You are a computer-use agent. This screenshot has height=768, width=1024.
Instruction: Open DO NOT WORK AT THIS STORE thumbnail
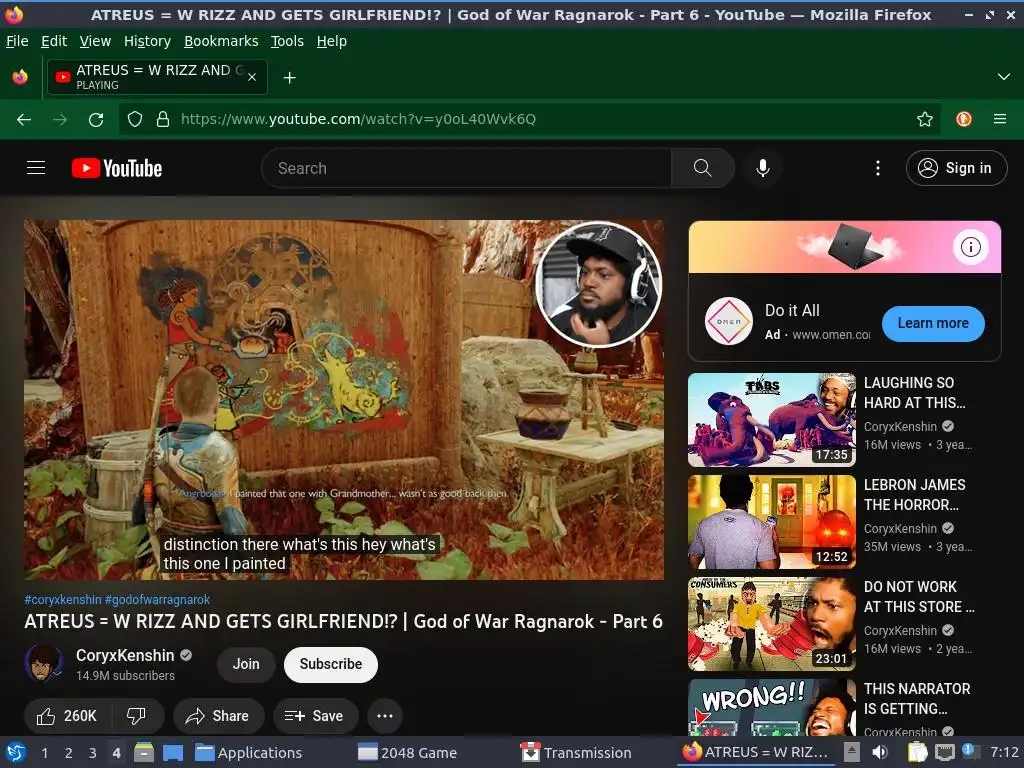pyautogui.click(x=772, y=624)
